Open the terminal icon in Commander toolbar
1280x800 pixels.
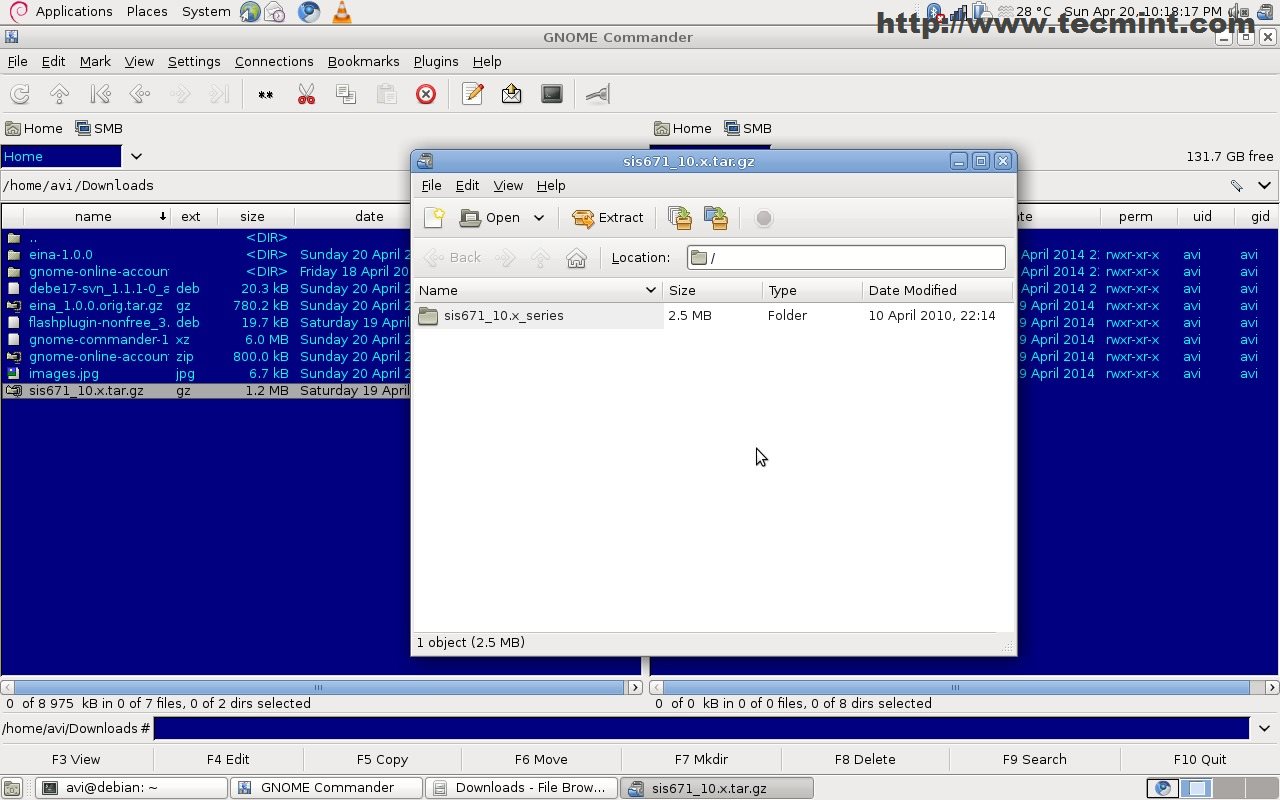tap(552, 94)
